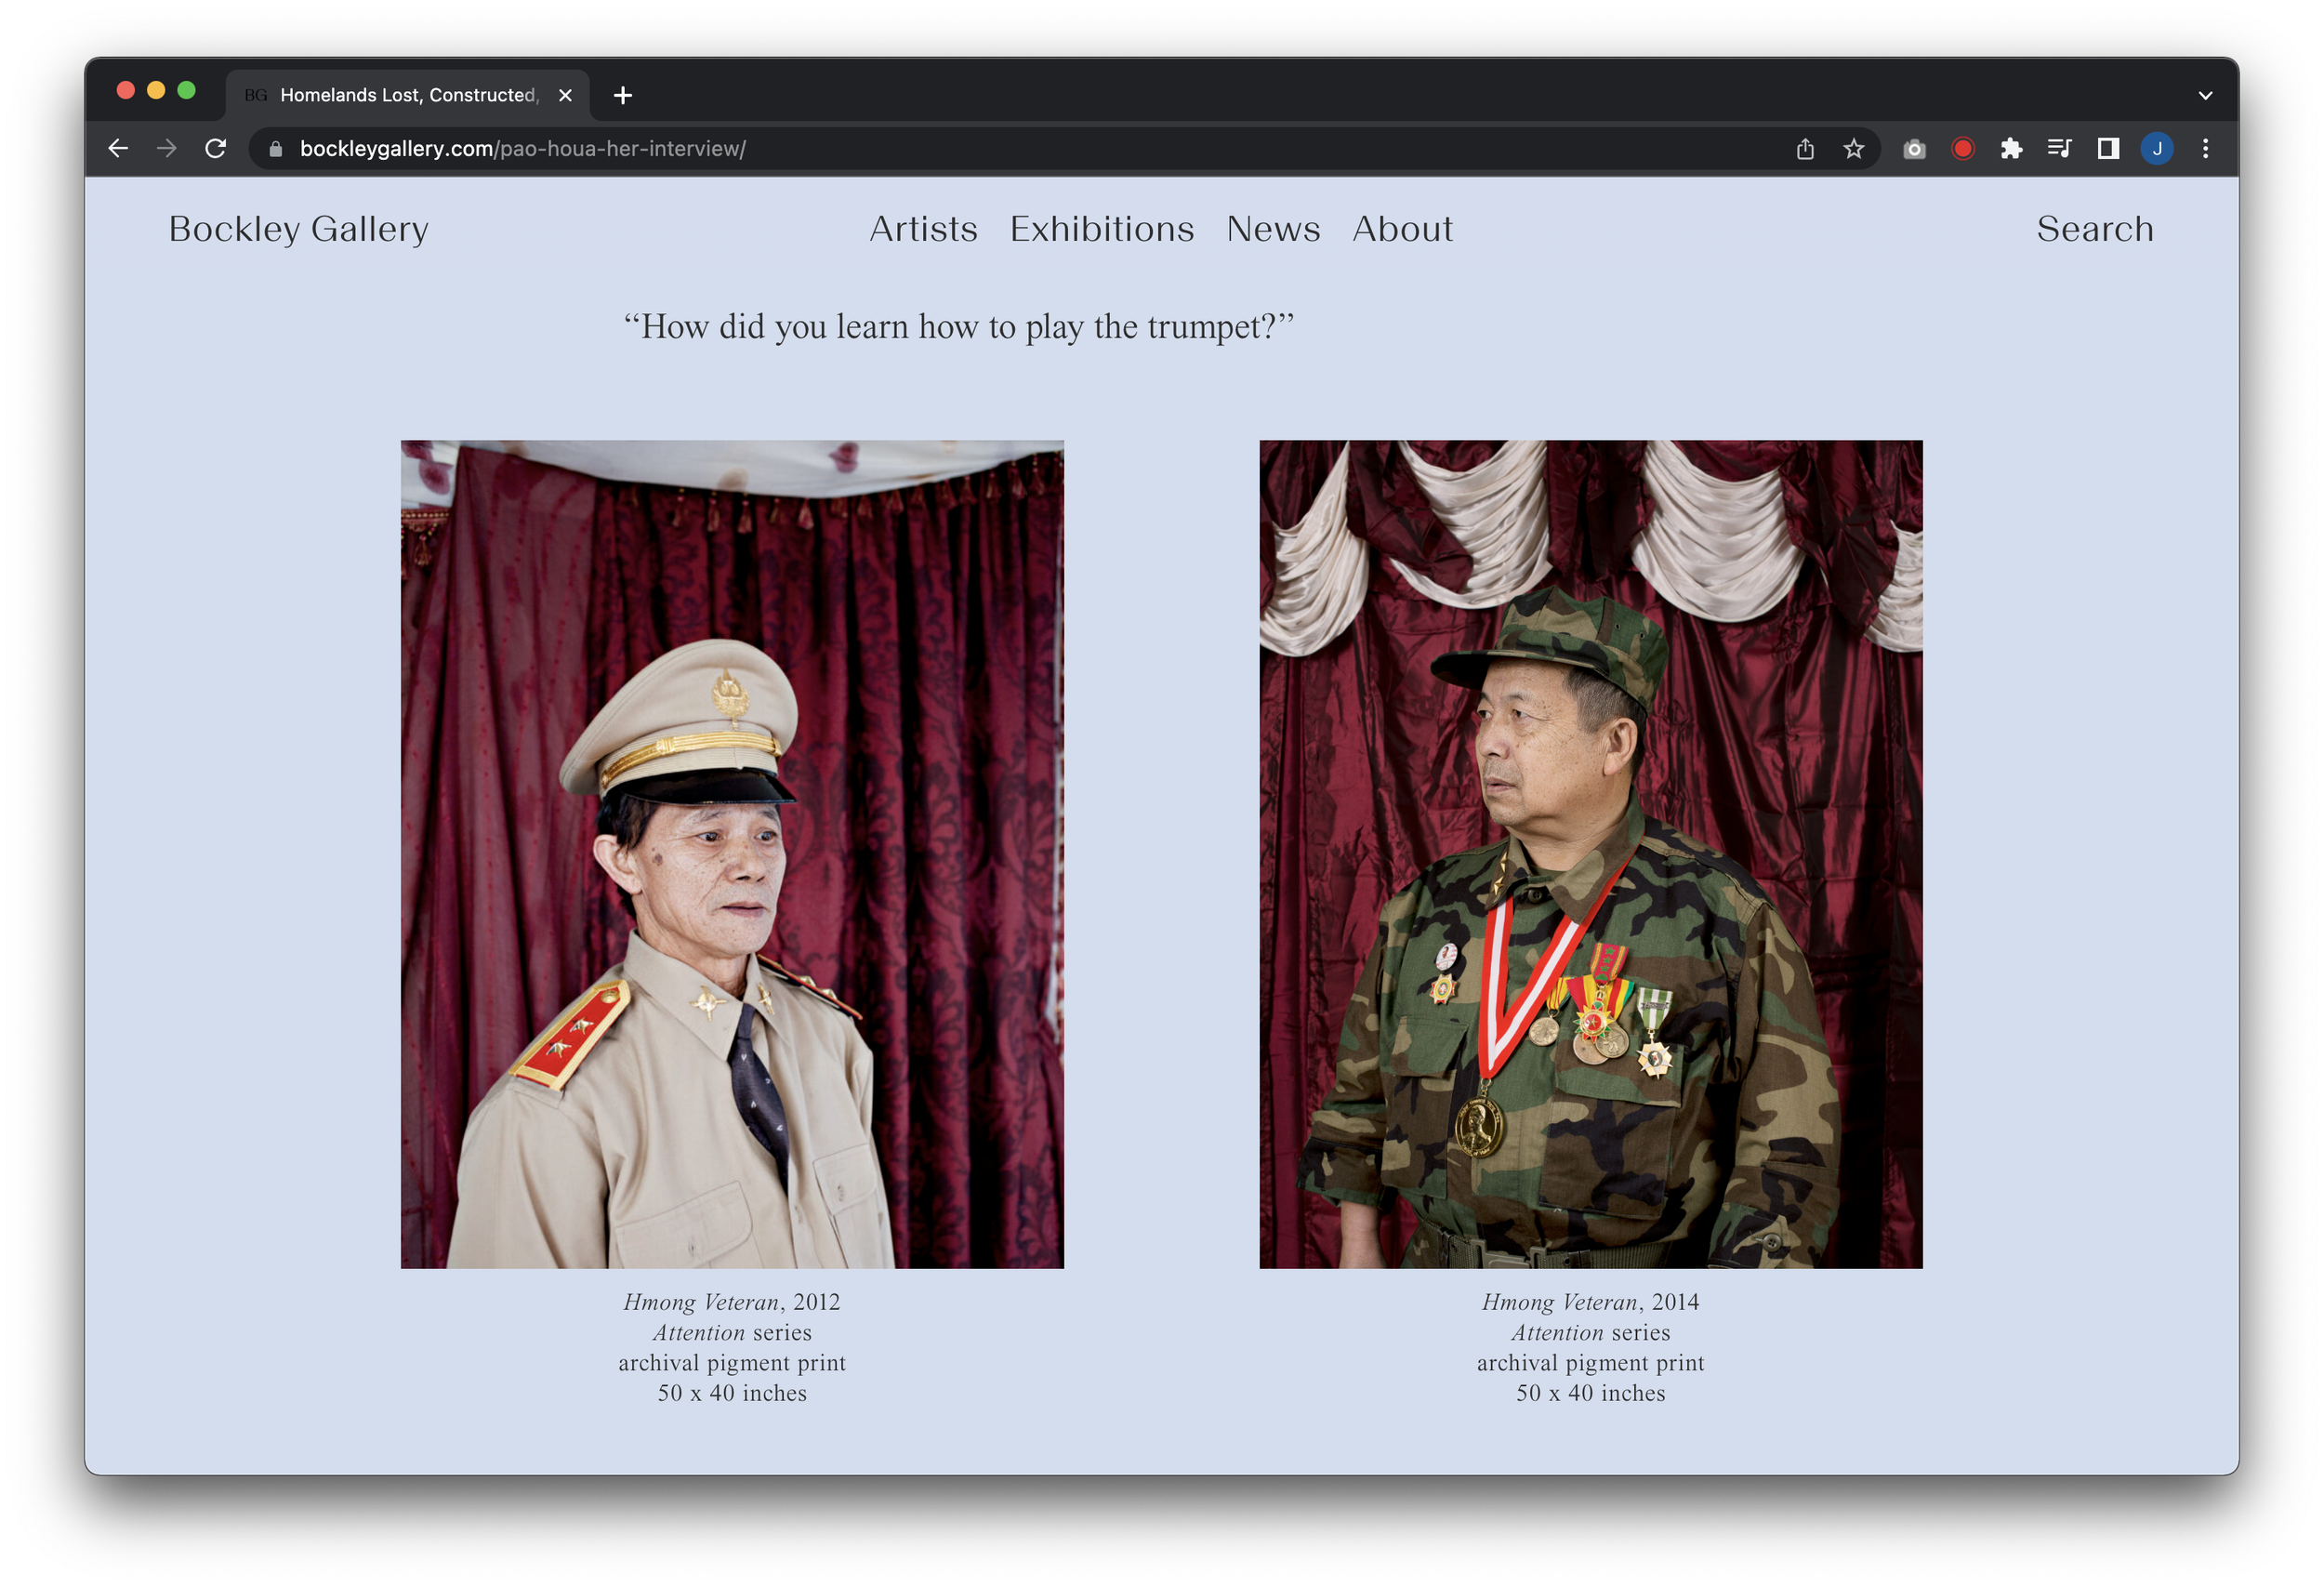The image size is (2324, 1587).
Task: Open the extensions puzzle icon
Action: (x=2011, y=149)
